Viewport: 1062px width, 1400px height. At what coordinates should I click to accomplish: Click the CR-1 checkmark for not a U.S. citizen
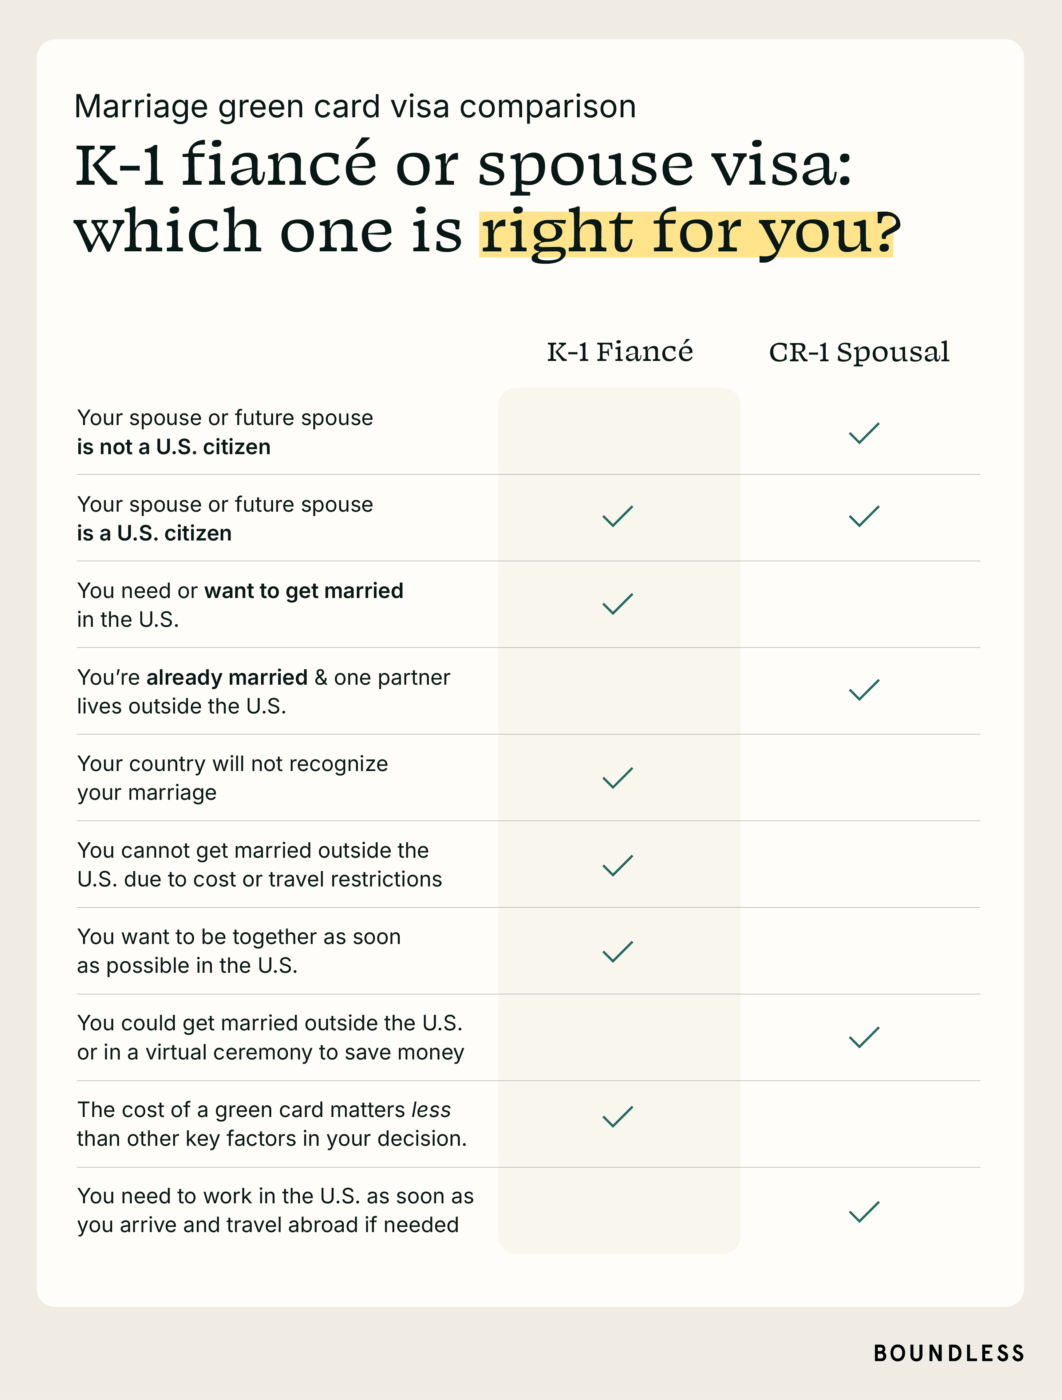point(864,432)
